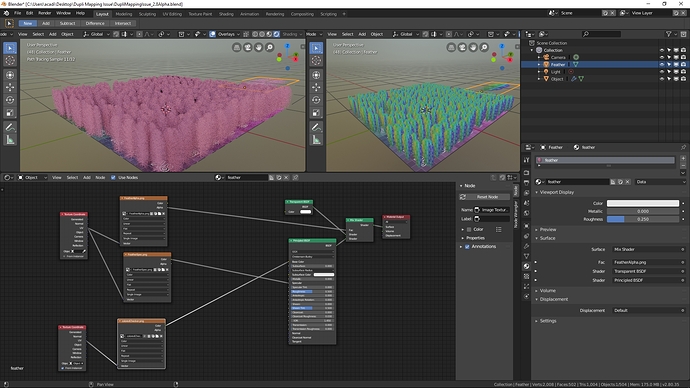Click zoom magnifier icon in left viewport

coord(269,47)
